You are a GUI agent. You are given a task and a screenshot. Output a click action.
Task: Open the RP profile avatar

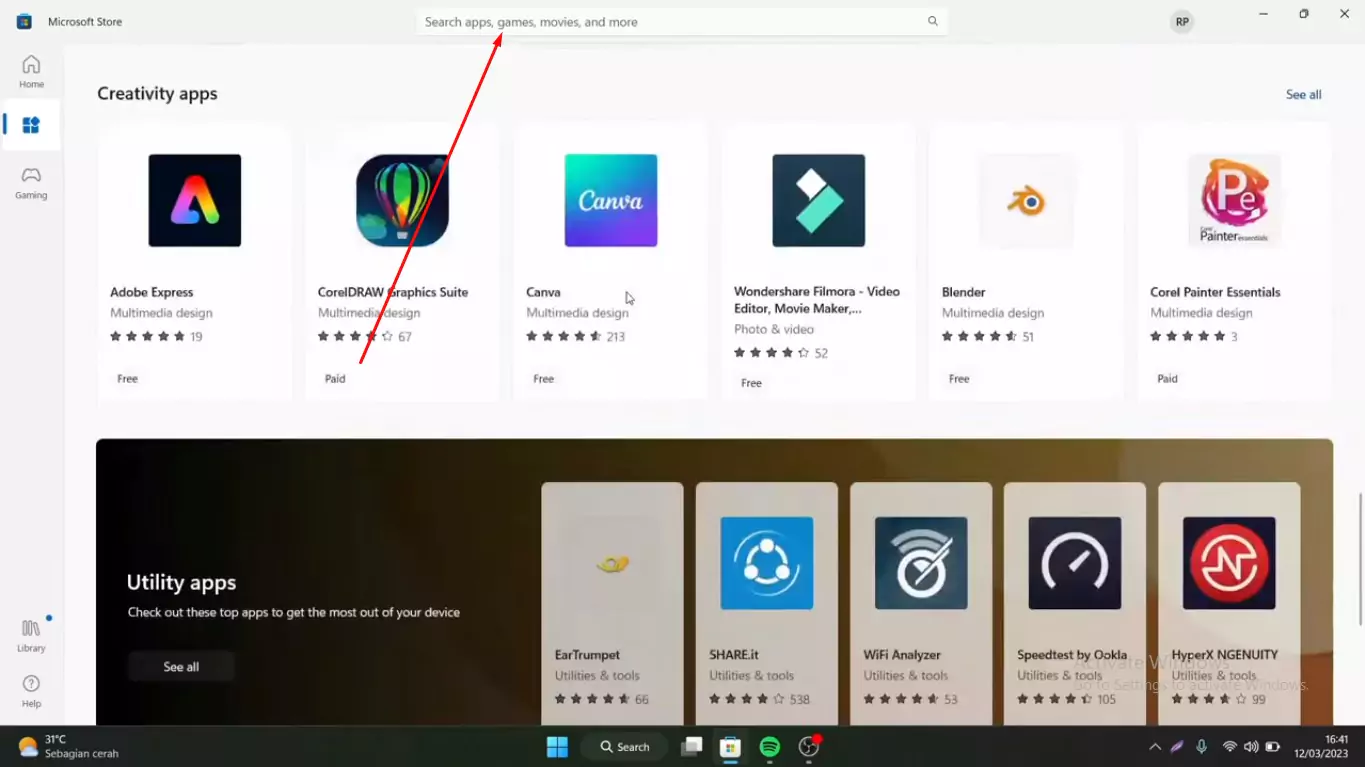(1182, 21)
